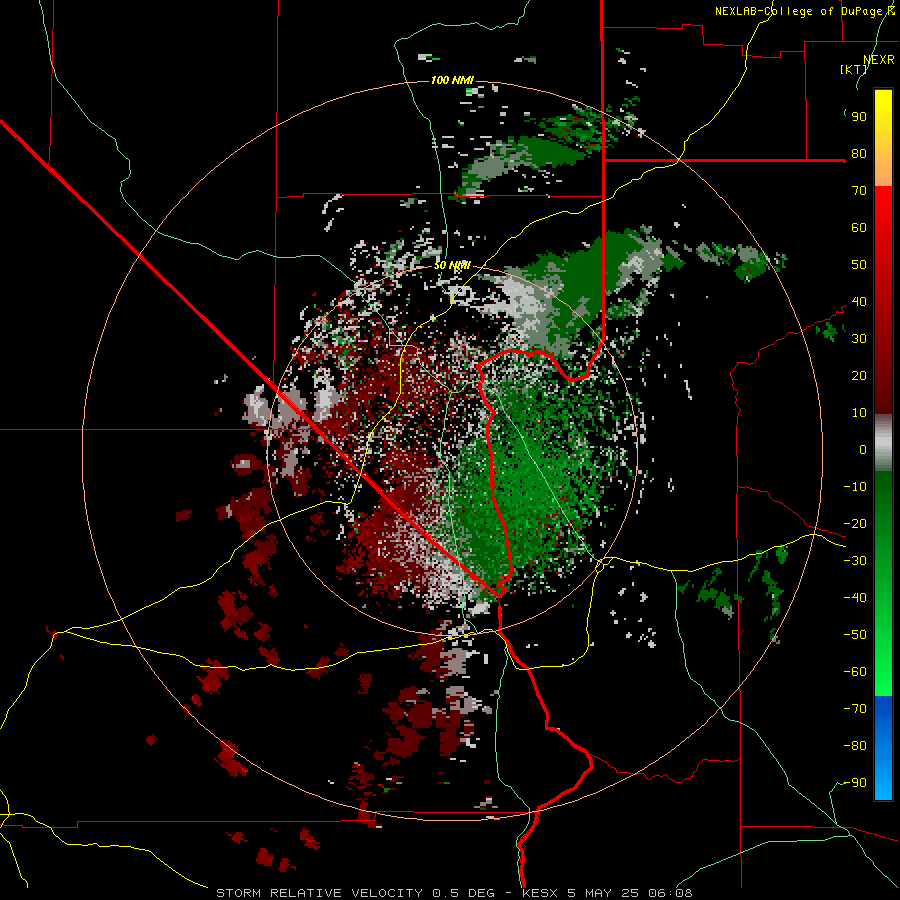Click the 70 value on the velocity scale
The width and height of the screenshot is (900, 900).
pyautogui.click(x=859, y=191)
